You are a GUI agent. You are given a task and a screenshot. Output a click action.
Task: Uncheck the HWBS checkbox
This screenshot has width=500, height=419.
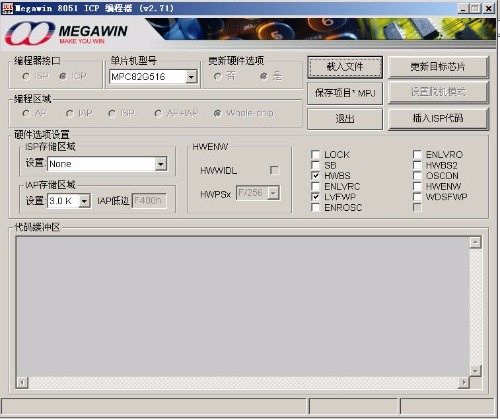tap(315, 176)
